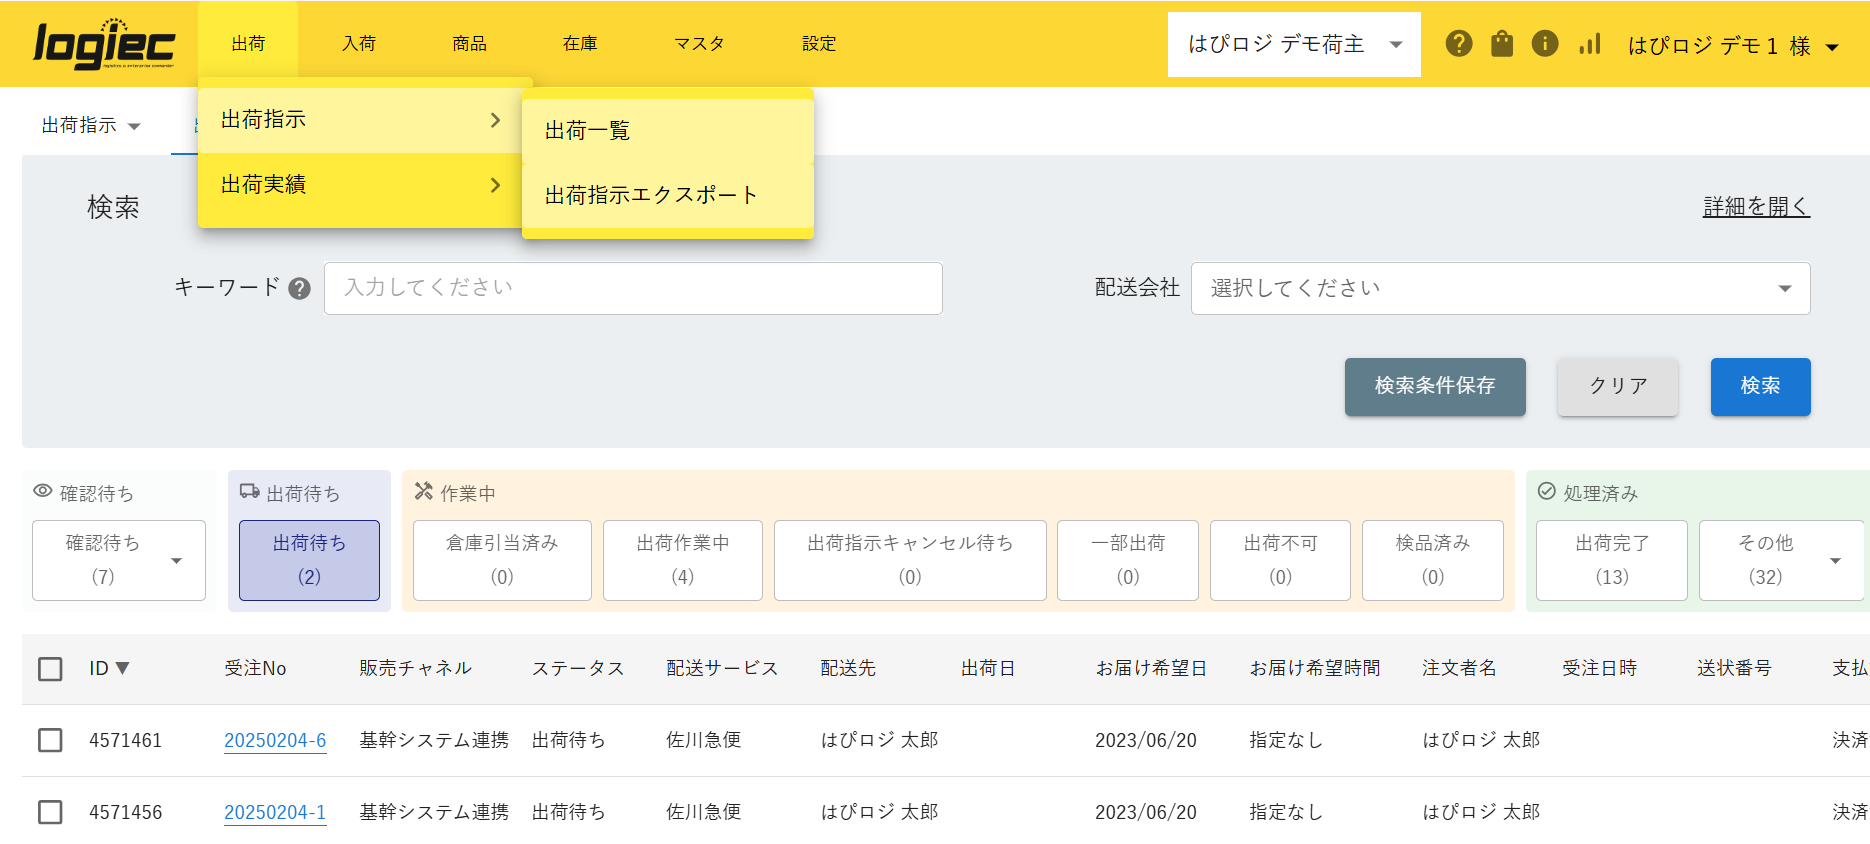Image resolution: width=1870 pixels, height=844 pixels.
Task: Click ID cell 4571456
Action: click(x=125, y=812)
